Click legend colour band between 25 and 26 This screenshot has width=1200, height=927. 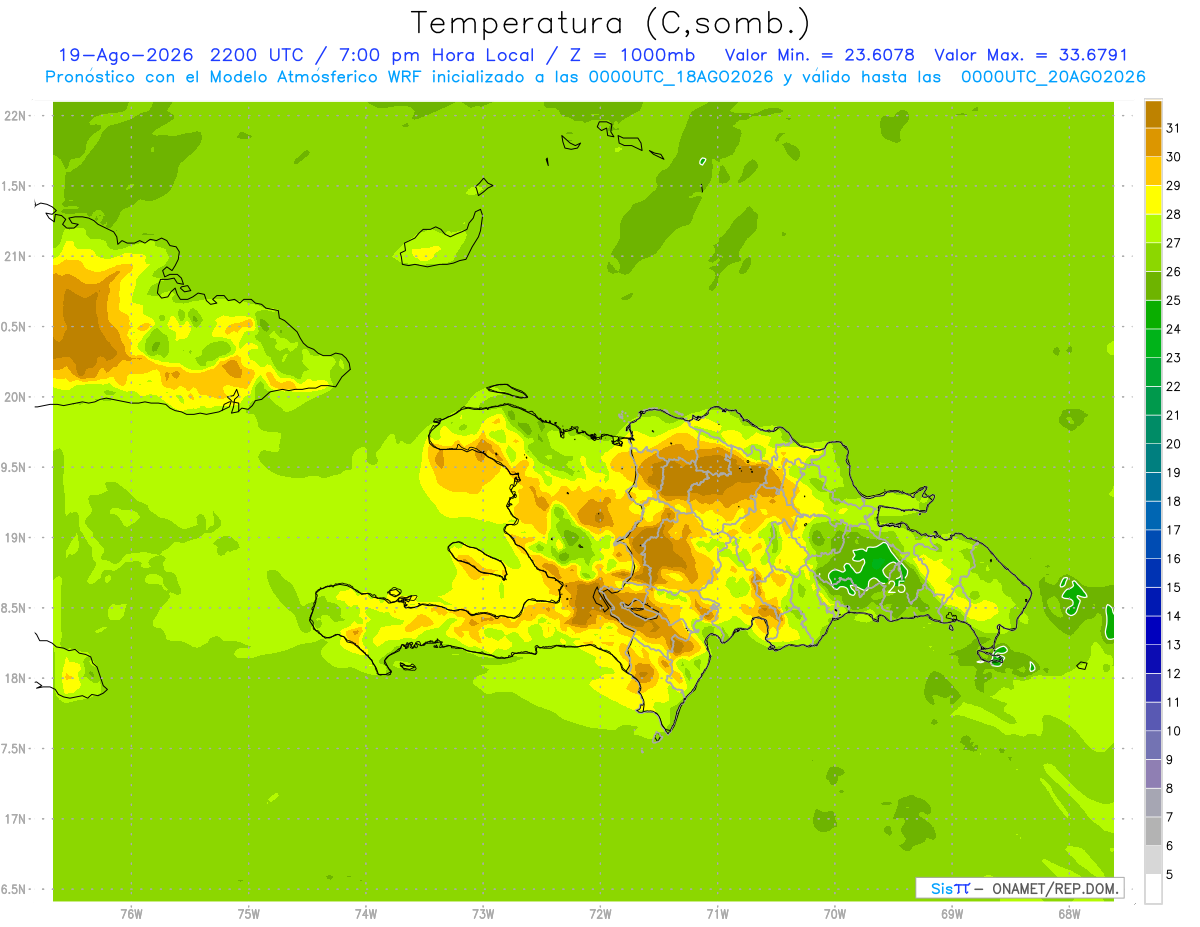click(1153, 286)
